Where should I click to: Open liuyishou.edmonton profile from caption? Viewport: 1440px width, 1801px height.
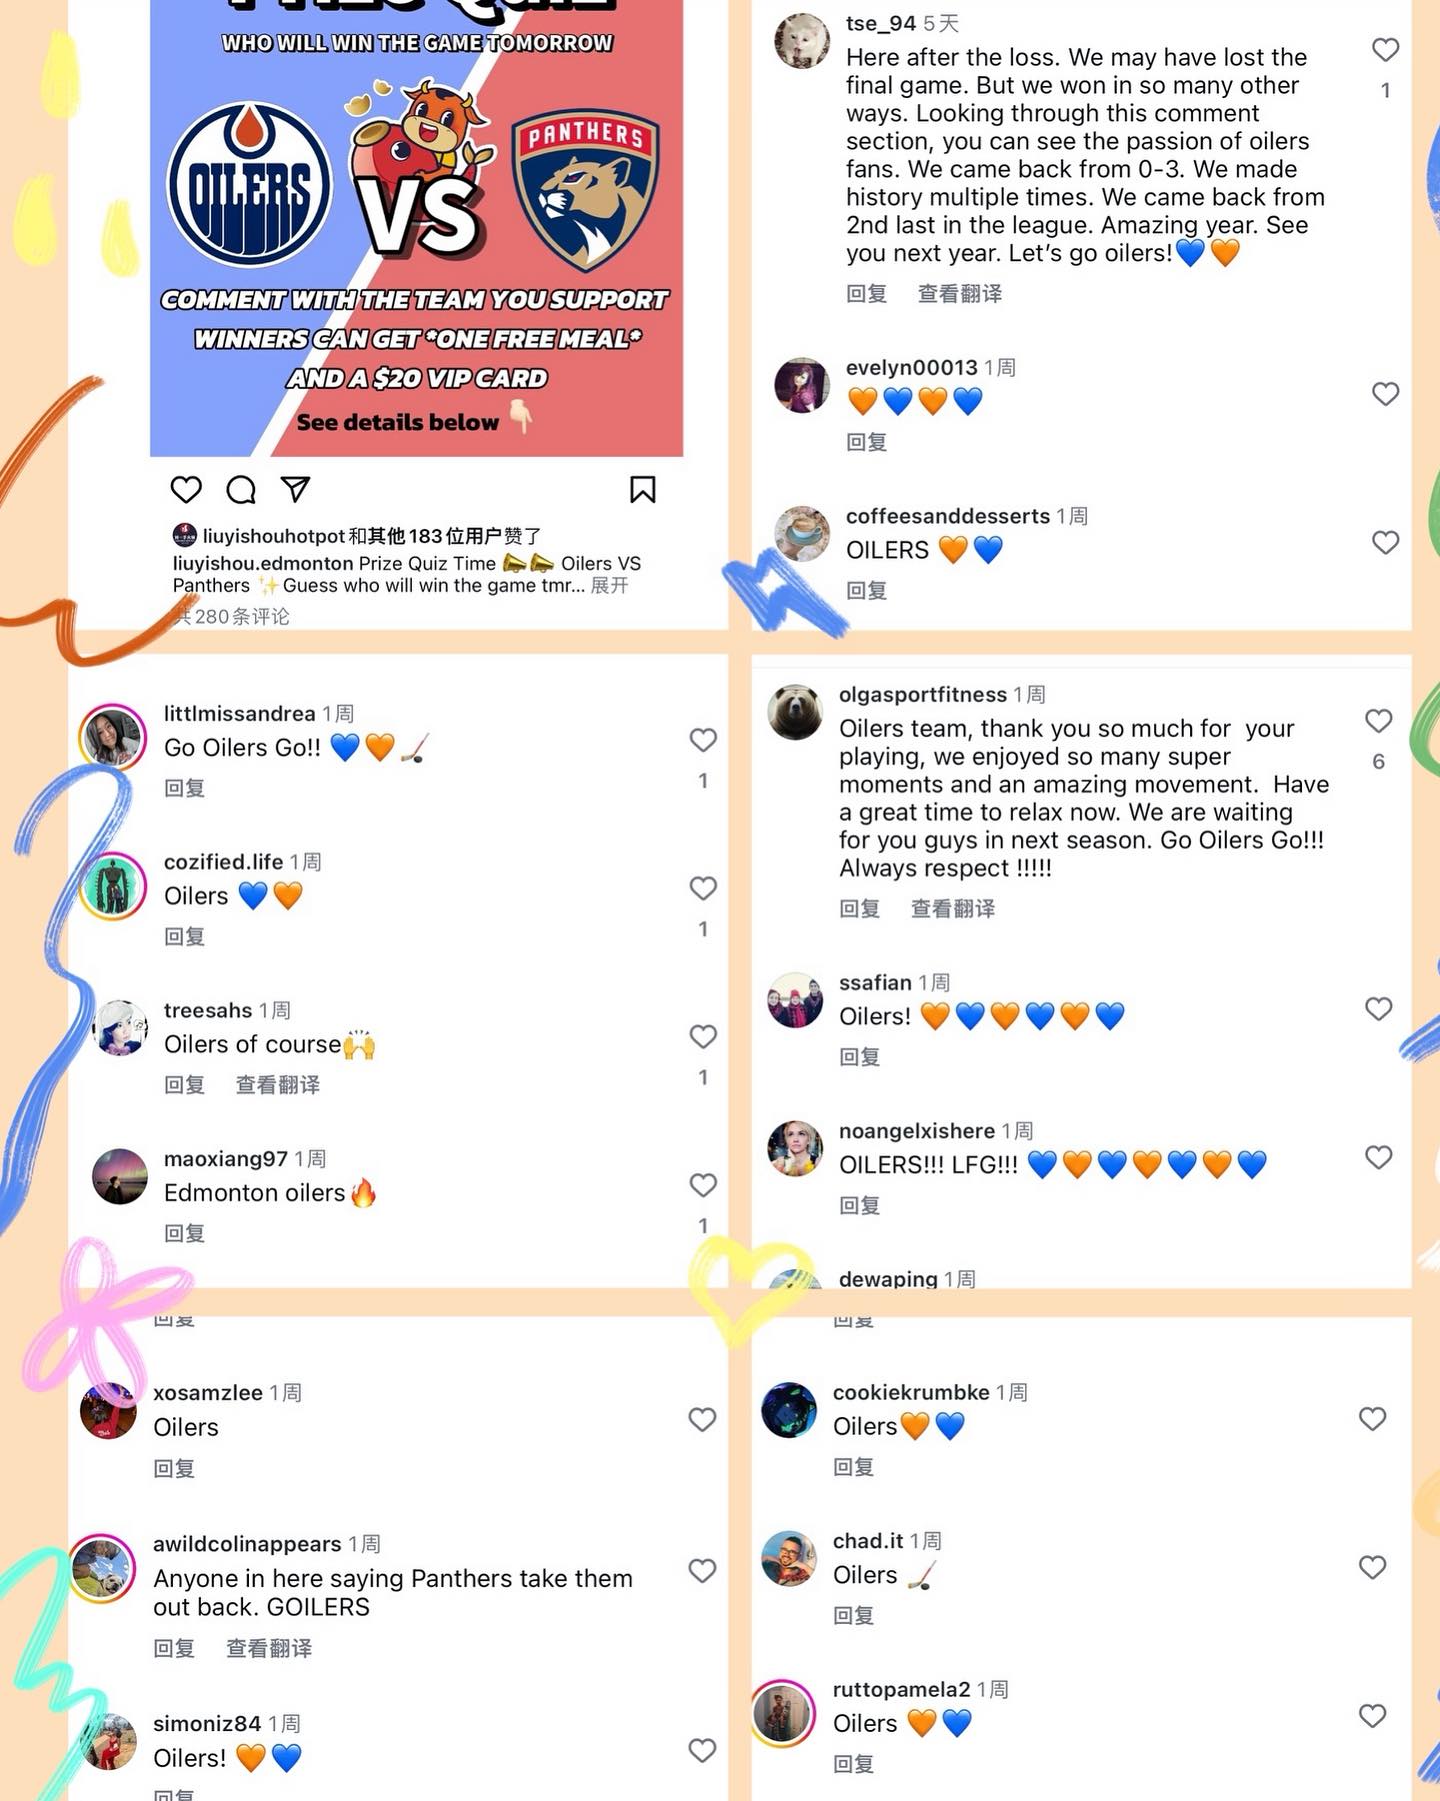263,563
